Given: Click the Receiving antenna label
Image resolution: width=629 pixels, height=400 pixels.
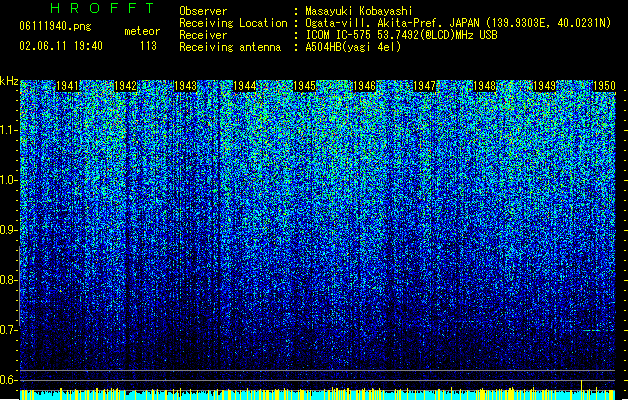Looking at the screenshot, I should 230,47.
